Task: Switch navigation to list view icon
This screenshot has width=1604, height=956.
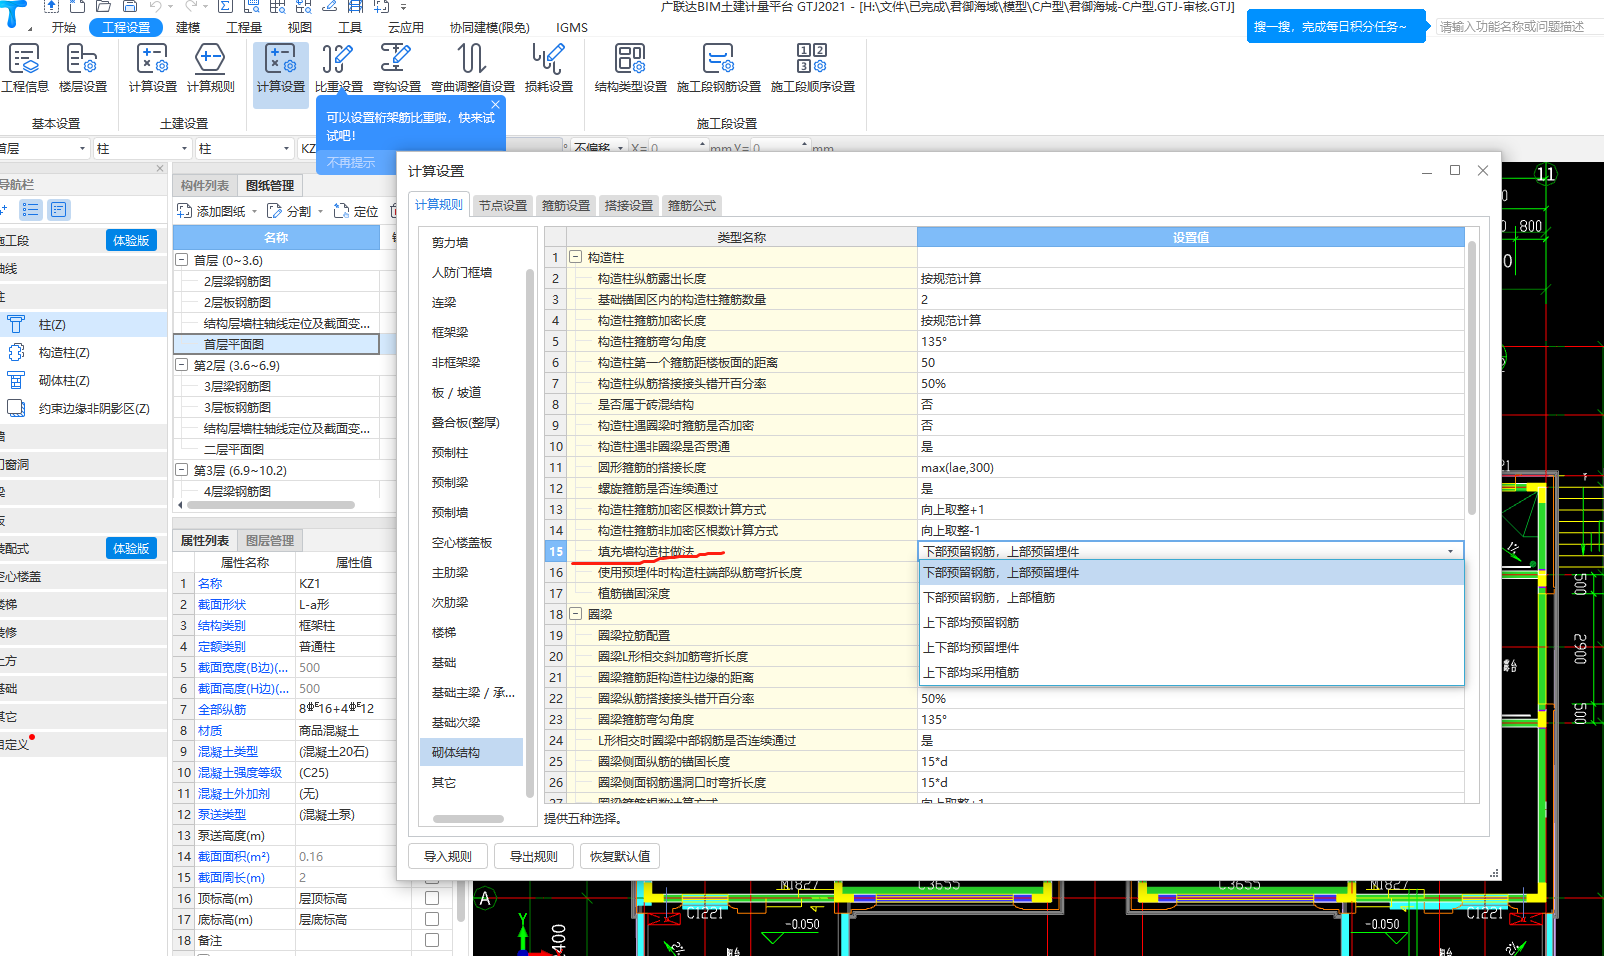Action: click(x=31, y=210)
